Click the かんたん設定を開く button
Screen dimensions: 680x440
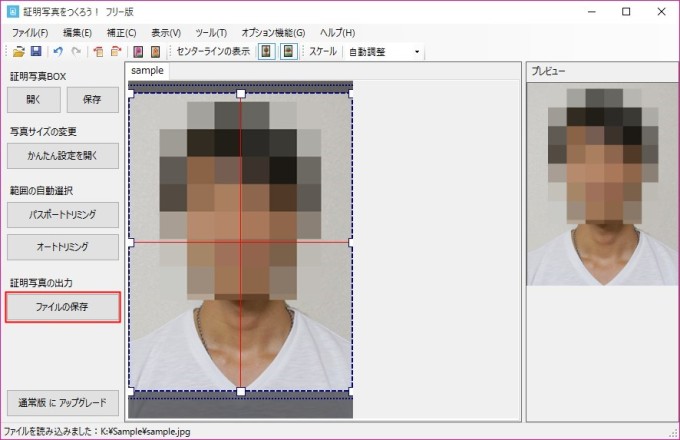pos(63,156)
